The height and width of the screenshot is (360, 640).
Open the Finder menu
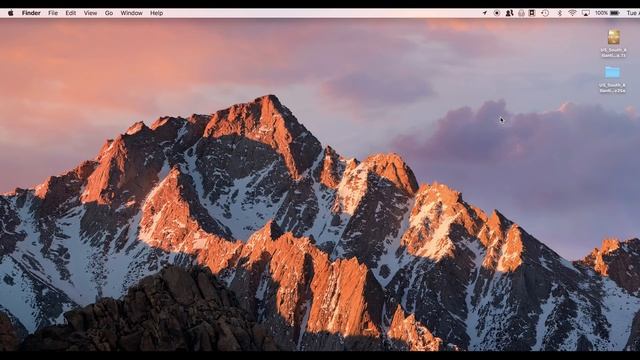pyautogui.click(x=31, y=13)
